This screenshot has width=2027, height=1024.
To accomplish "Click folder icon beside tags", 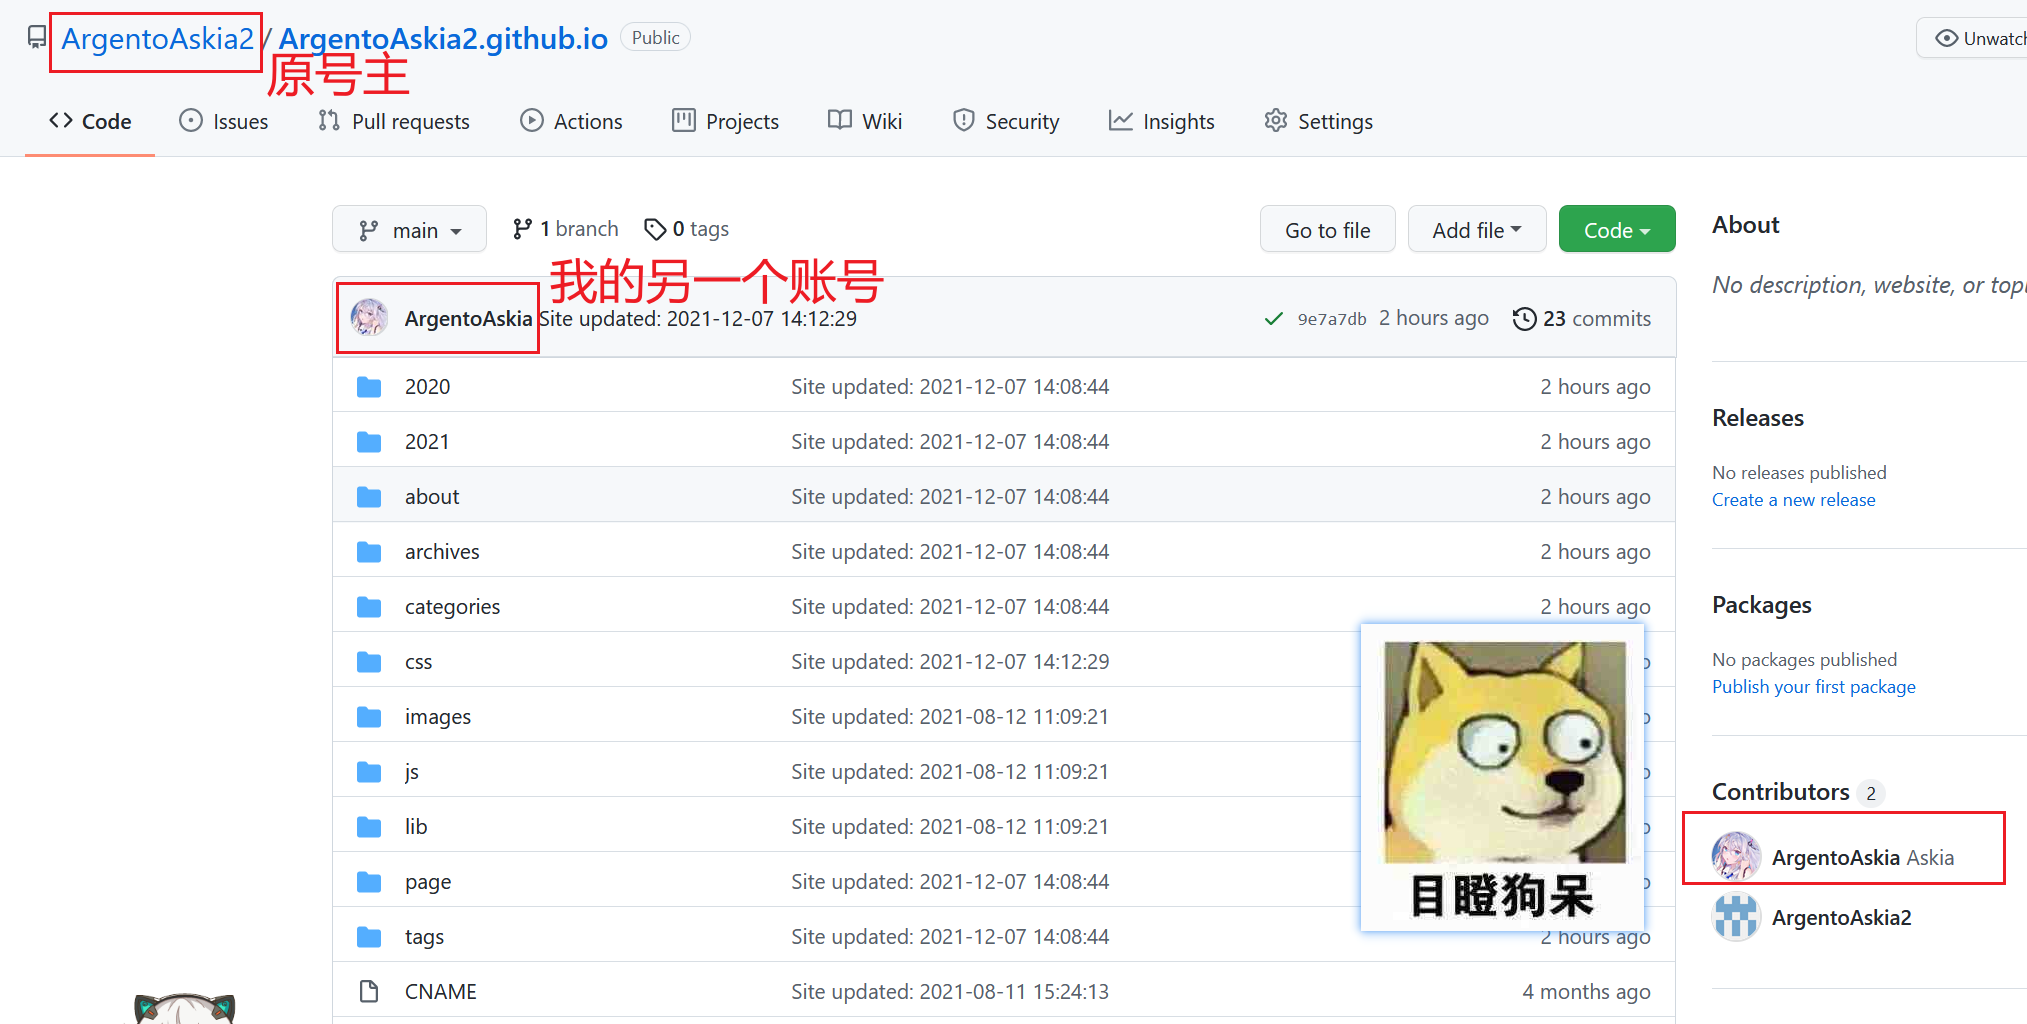I will pos(369,937).
